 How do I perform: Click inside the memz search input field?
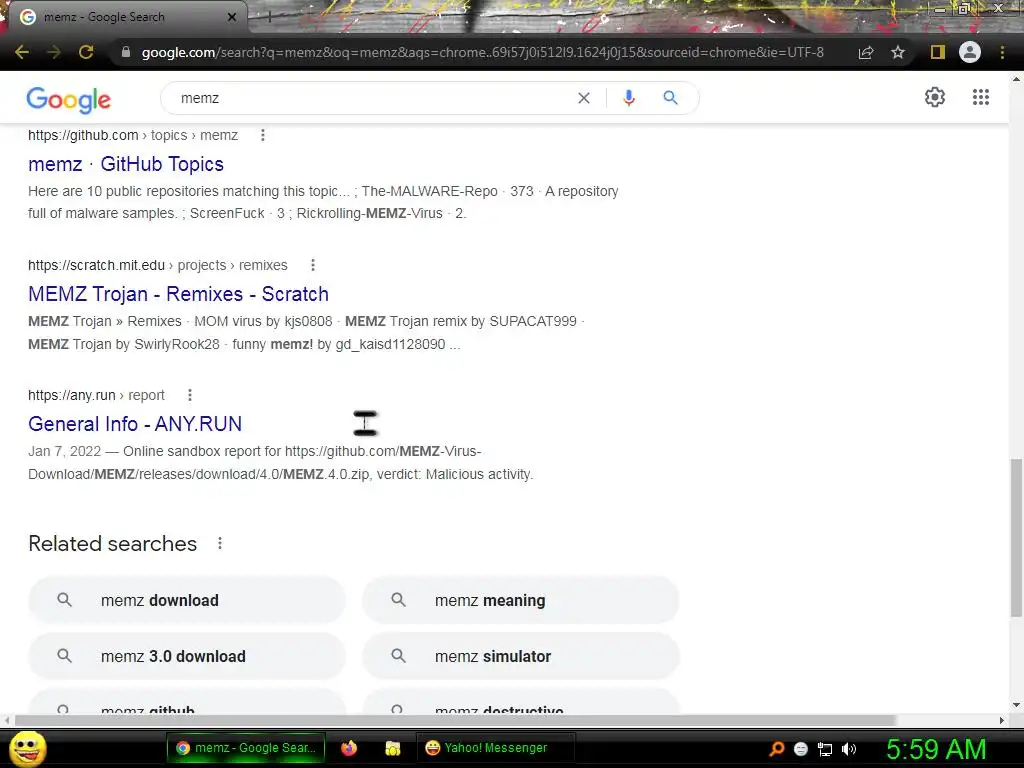[372, 98]
